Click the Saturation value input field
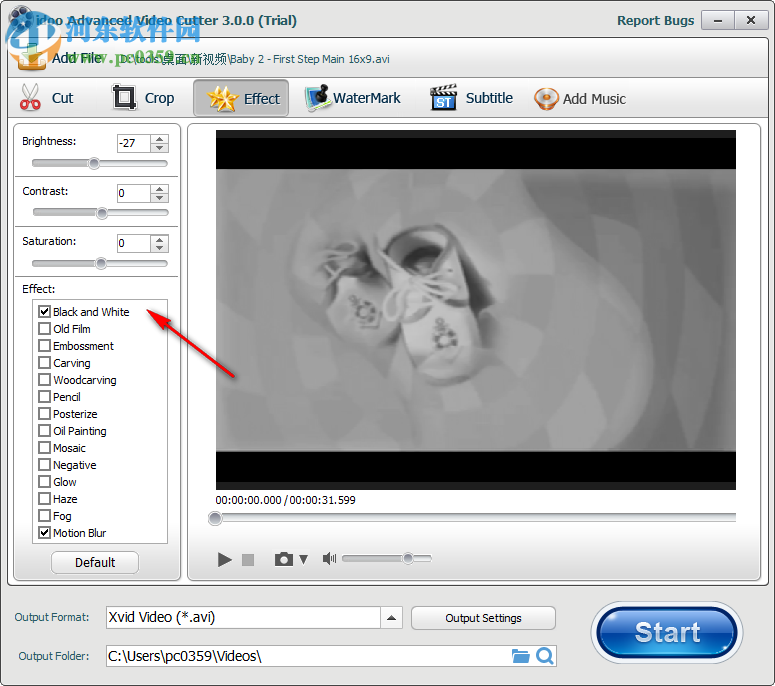The height and width of the screenshot is (686, 775). tap(134, 244)
